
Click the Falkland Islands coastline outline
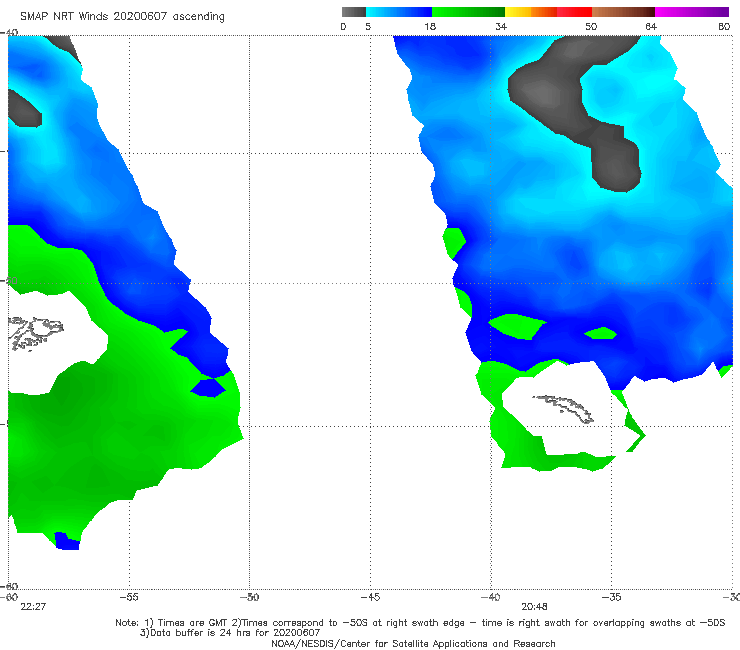pos(36,333)
